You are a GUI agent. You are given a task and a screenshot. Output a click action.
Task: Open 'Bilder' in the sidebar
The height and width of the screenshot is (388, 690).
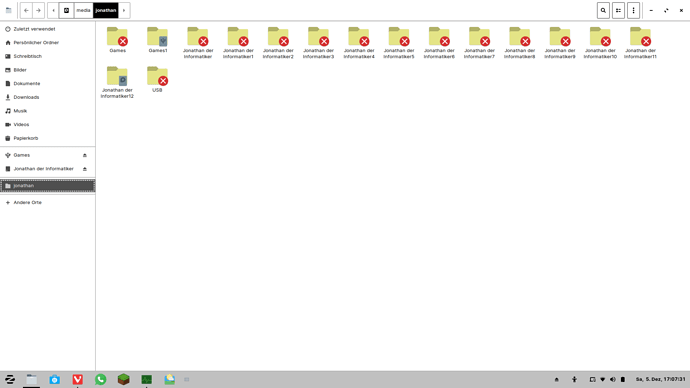tap(48, 70)
